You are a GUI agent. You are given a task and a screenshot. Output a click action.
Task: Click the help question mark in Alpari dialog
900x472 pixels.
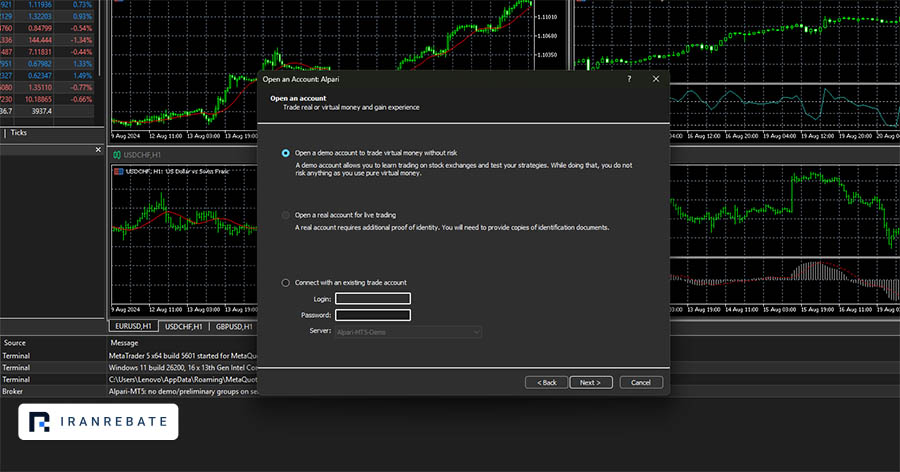point(629,79)
